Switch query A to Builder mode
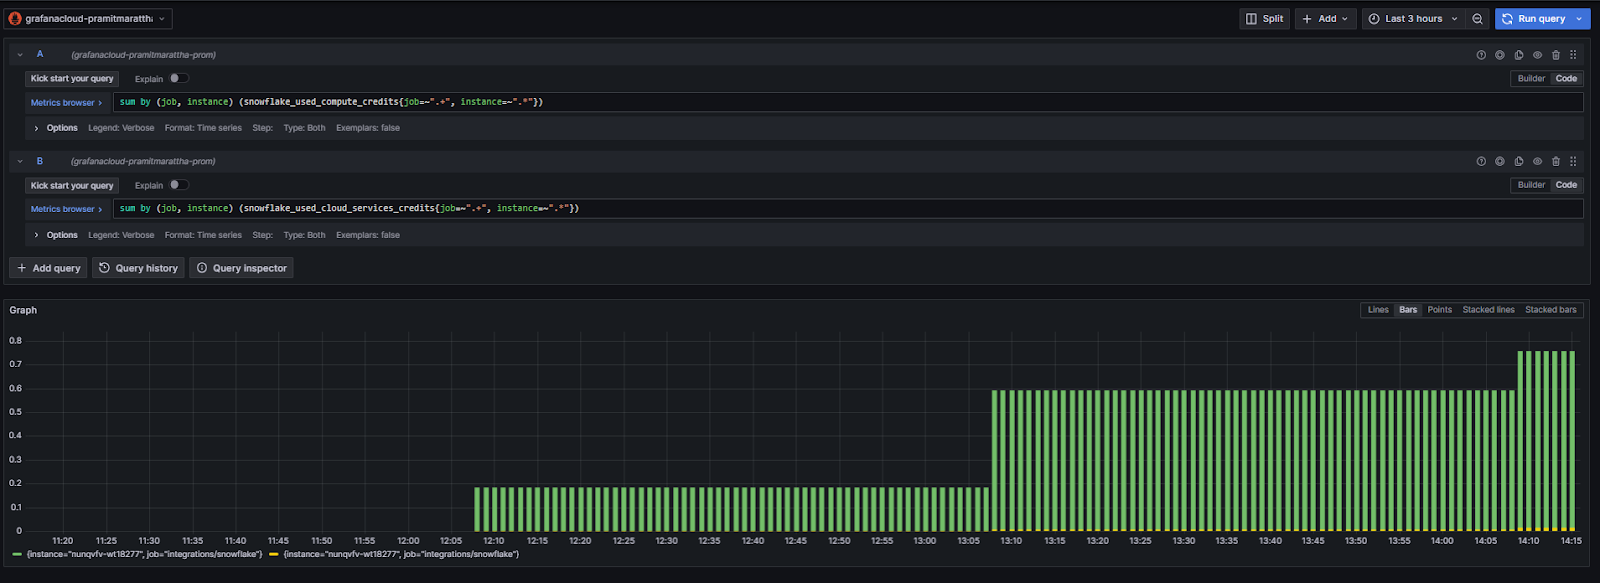This screenshot has width=1600, height=583. pyautogui.click(x=1531, y=78)
